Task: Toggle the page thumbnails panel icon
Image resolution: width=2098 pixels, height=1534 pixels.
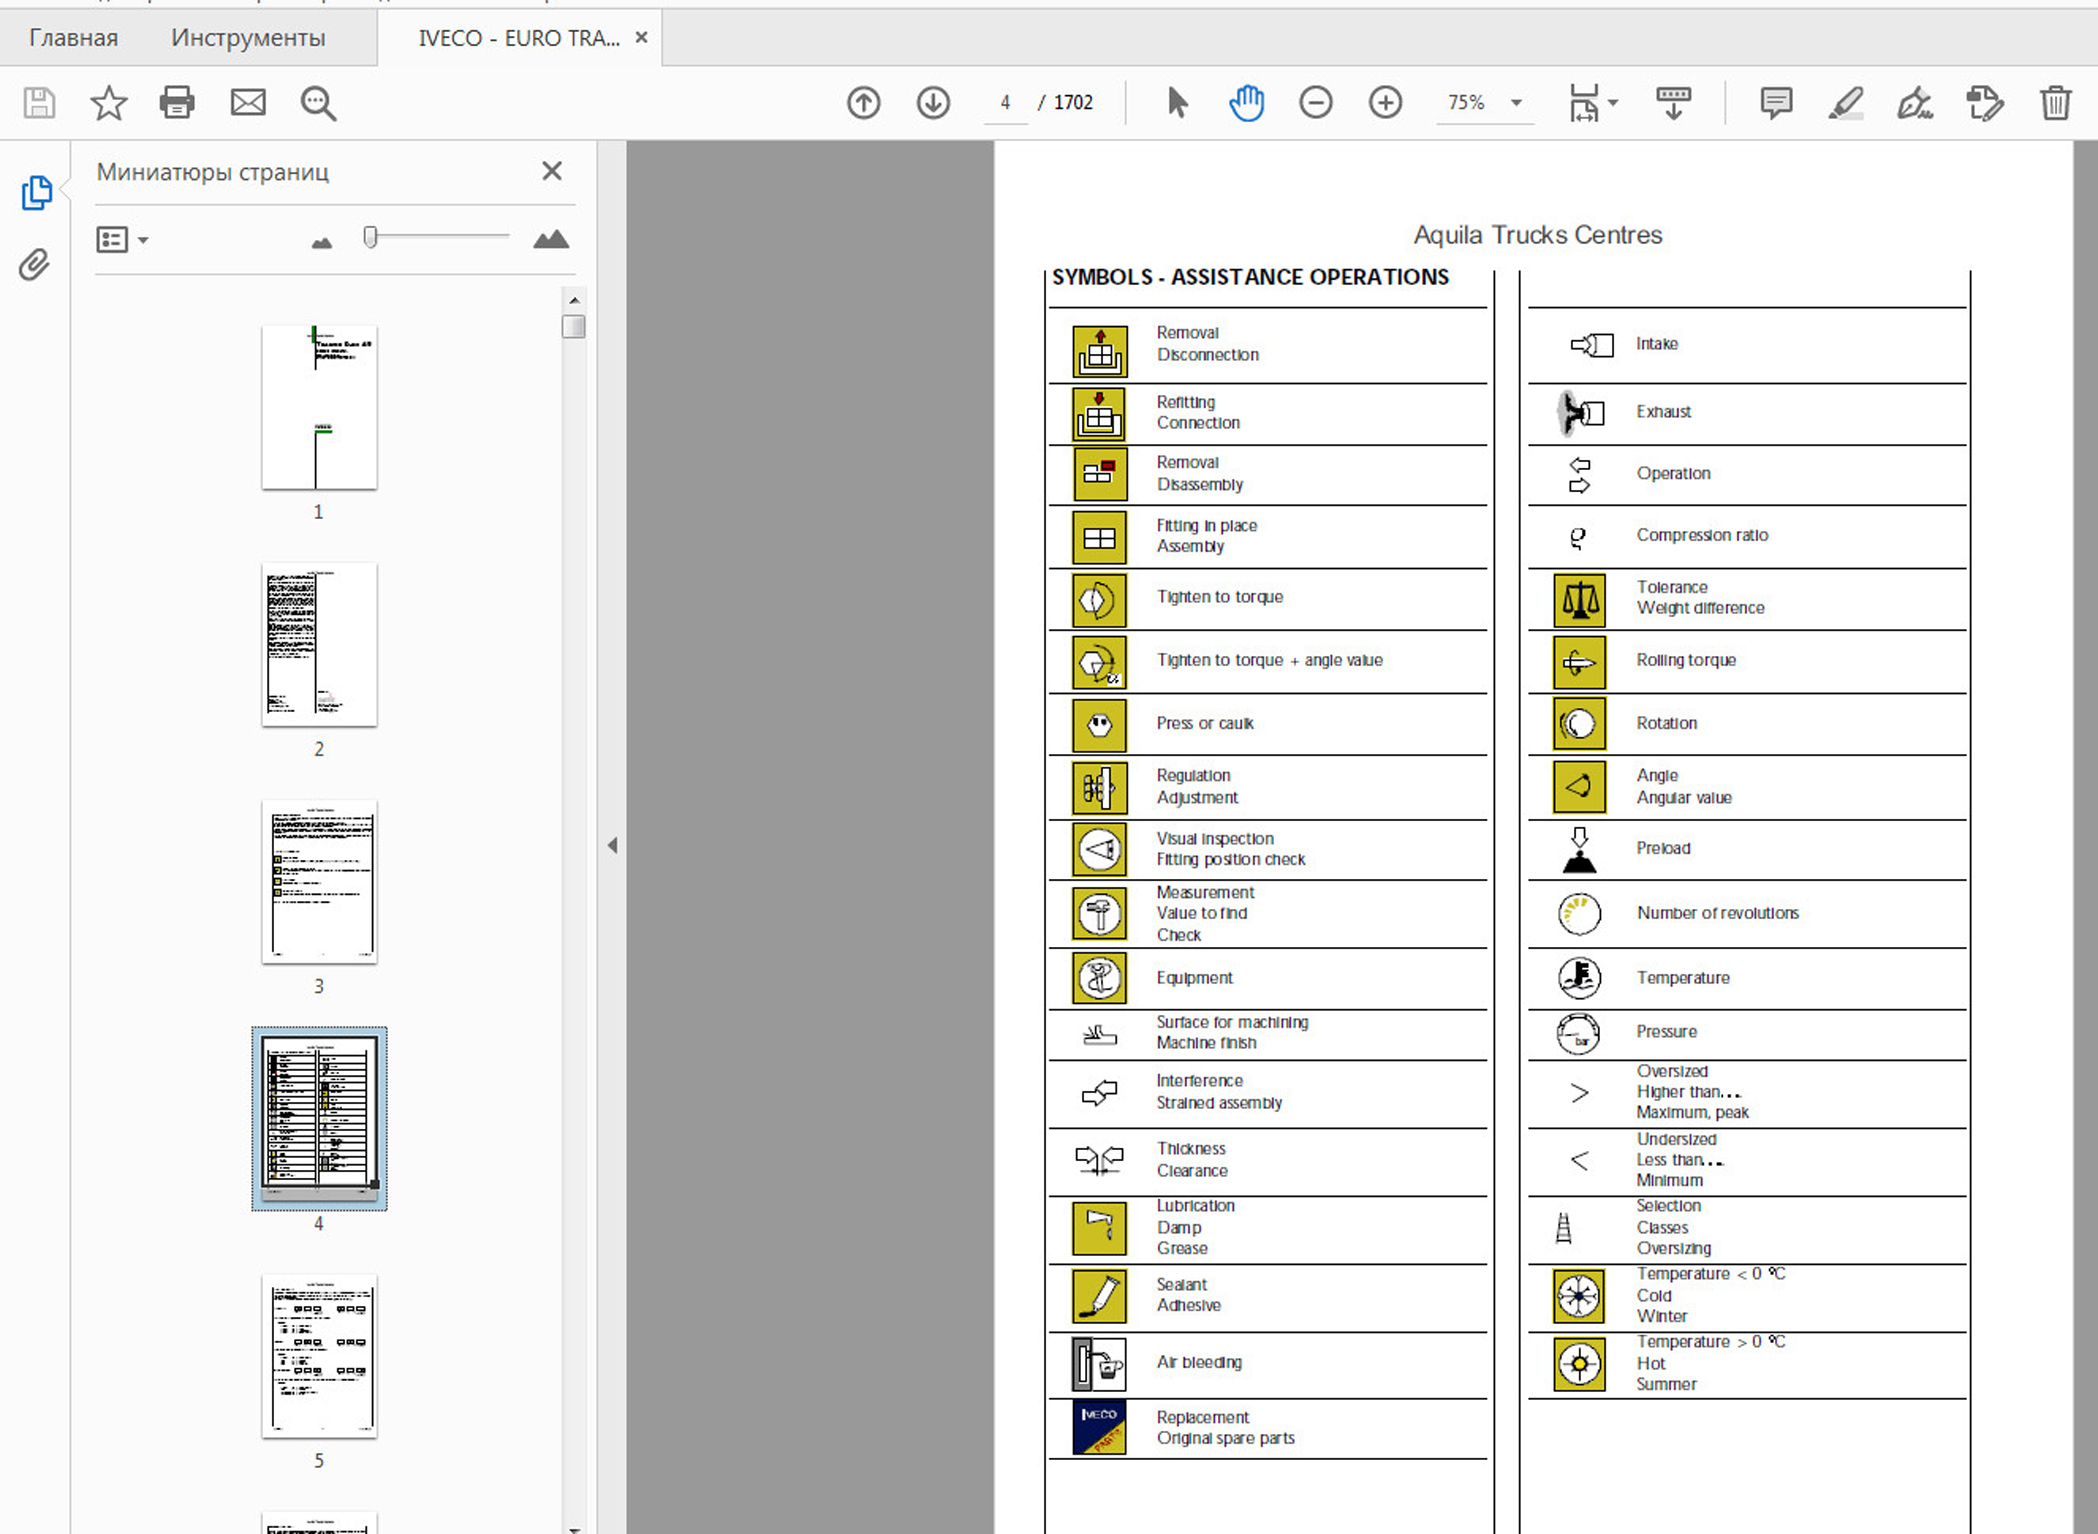Action: point(36,192)
